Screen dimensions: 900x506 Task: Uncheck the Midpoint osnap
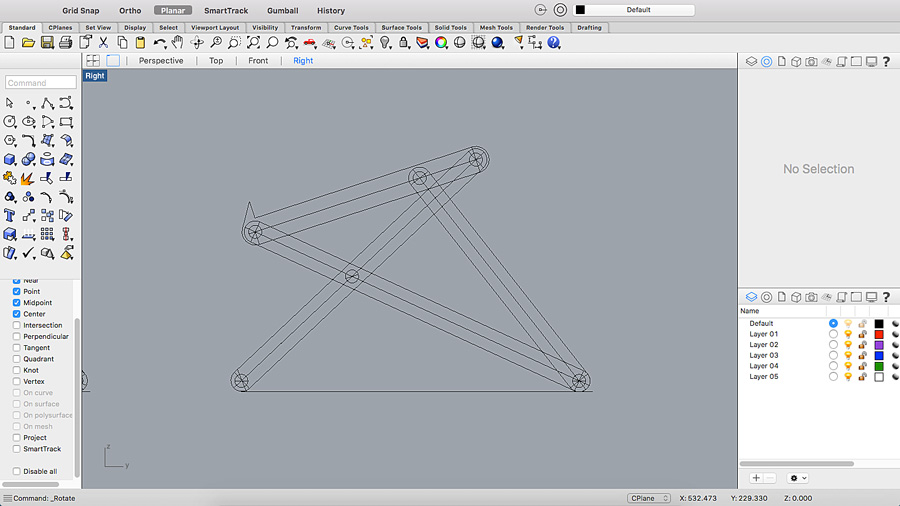click(x=17, y=302)
